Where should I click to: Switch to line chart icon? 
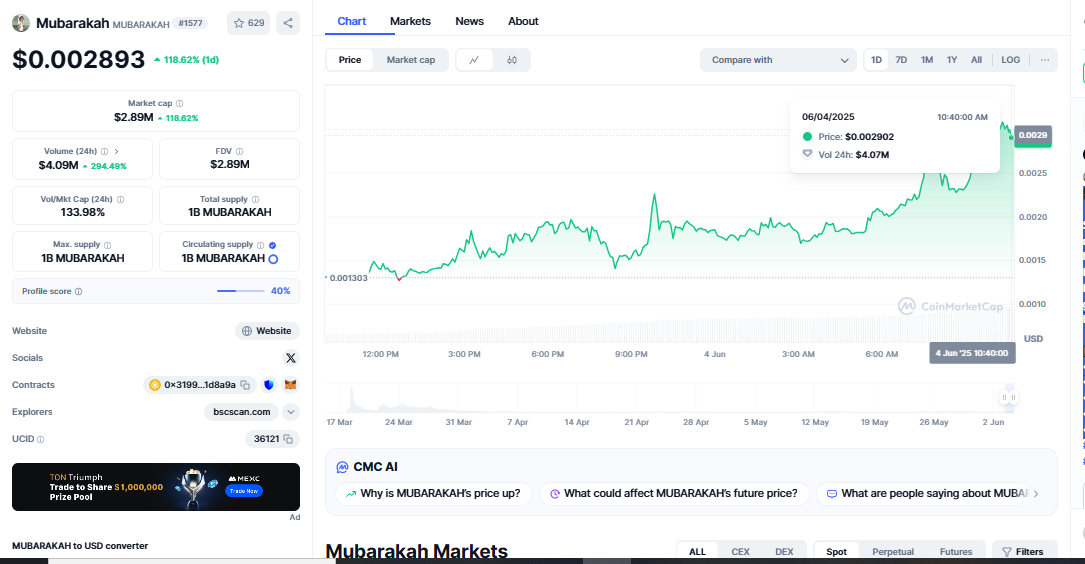(x=474, y=60)
